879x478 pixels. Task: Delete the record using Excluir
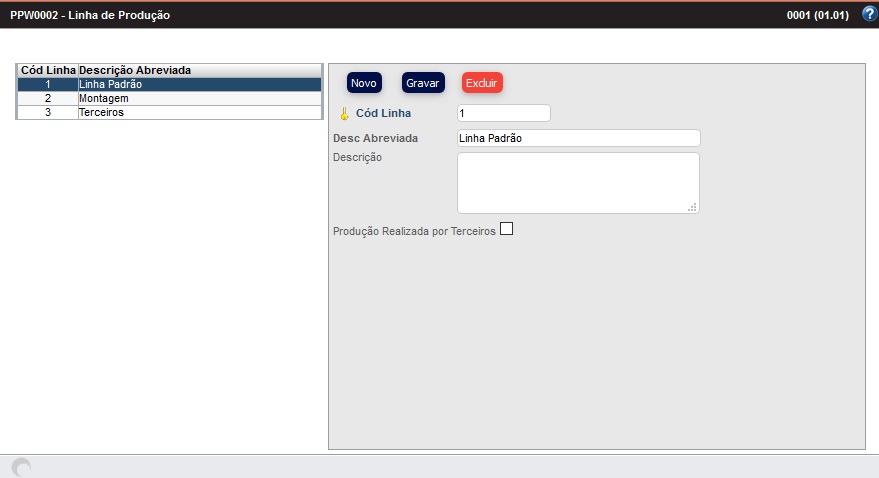tap(482, 83)
